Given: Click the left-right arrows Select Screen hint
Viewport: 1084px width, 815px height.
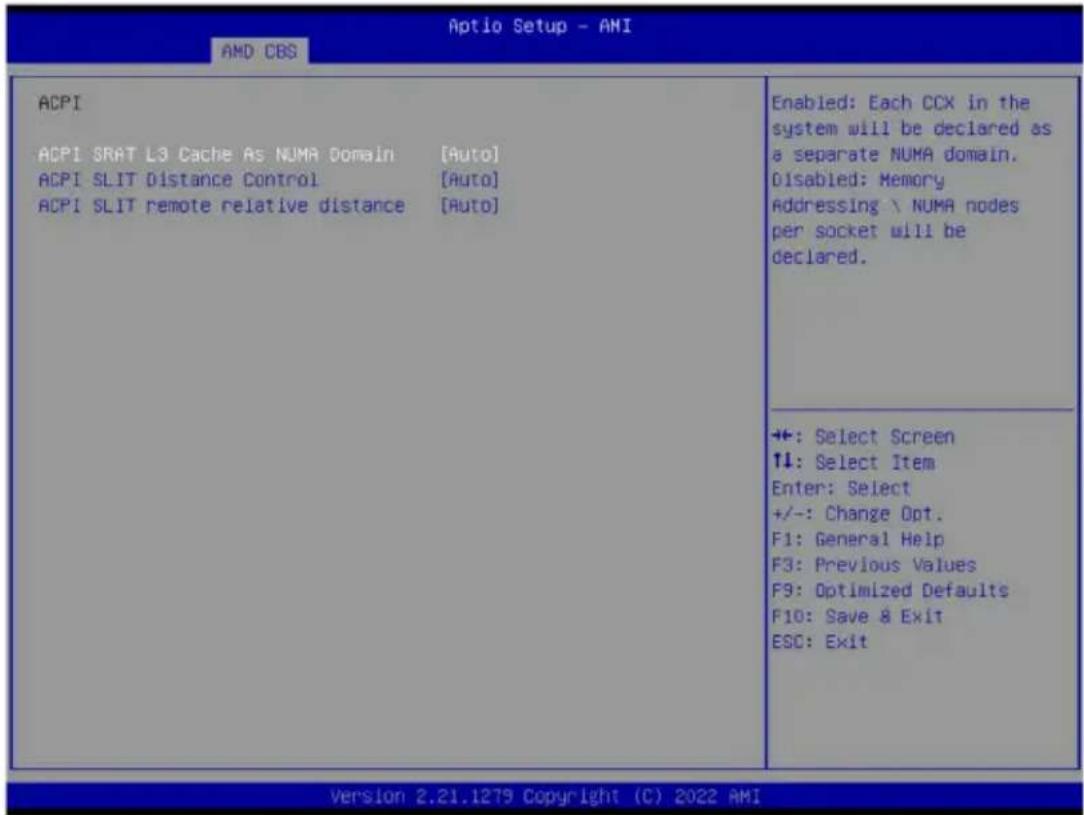Looking at the screenshot, I should click(863, 437).
